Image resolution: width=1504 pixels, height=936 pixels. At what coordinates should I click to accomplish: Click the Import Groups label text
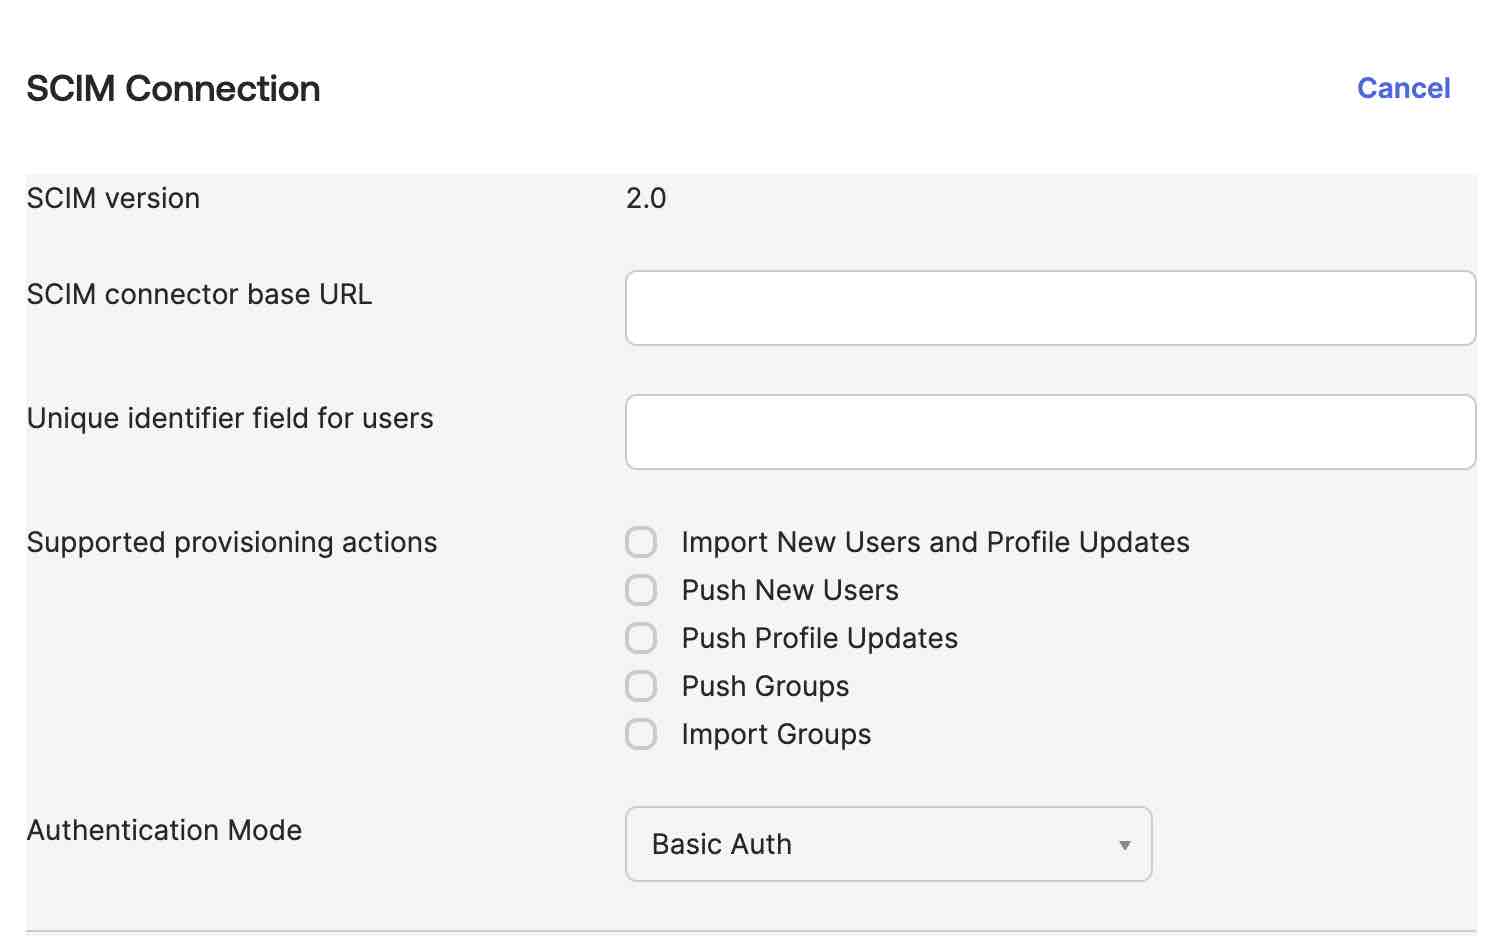pos(775,733)
